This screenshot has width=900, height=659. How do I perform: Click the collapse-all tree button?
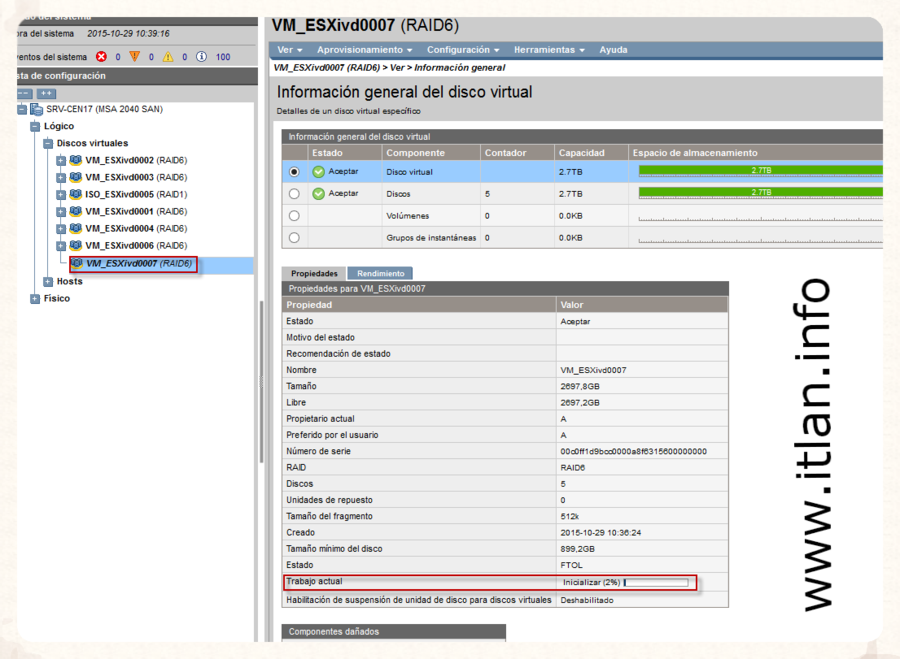(x=24, y=93)
